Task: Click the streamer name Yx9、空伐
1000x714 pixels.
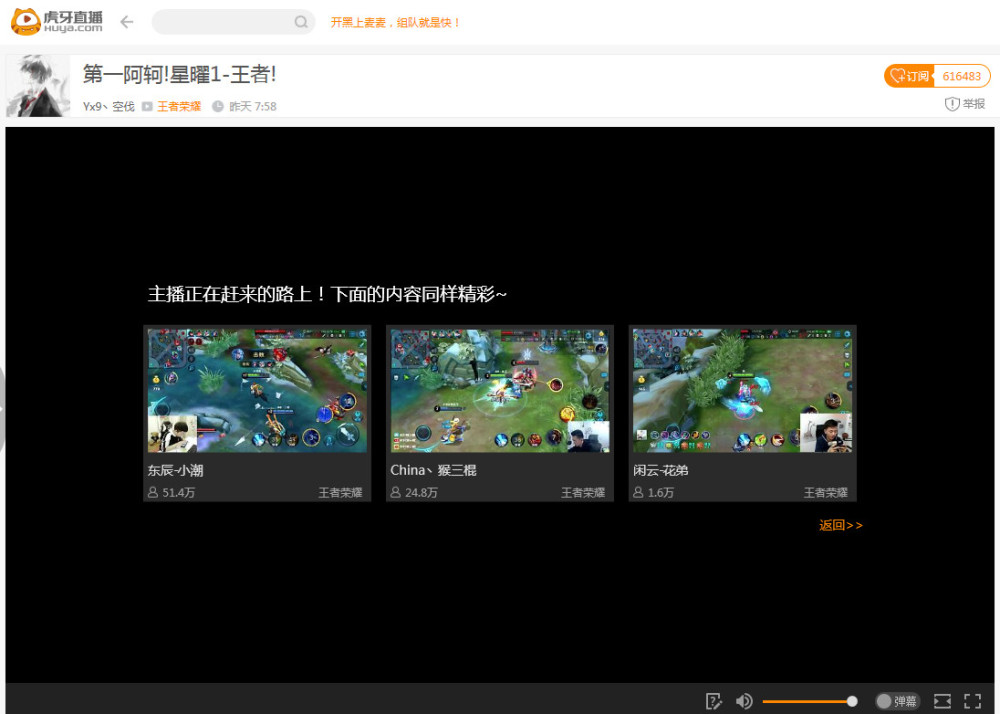Action: point(108,106)
